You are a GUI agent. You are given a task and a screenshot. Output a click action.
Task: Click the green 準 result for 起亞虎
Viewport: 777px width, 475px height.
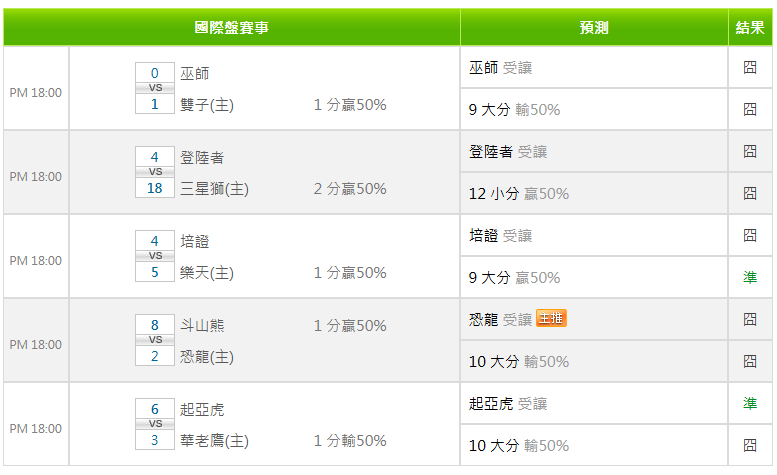tap(750, 403)
